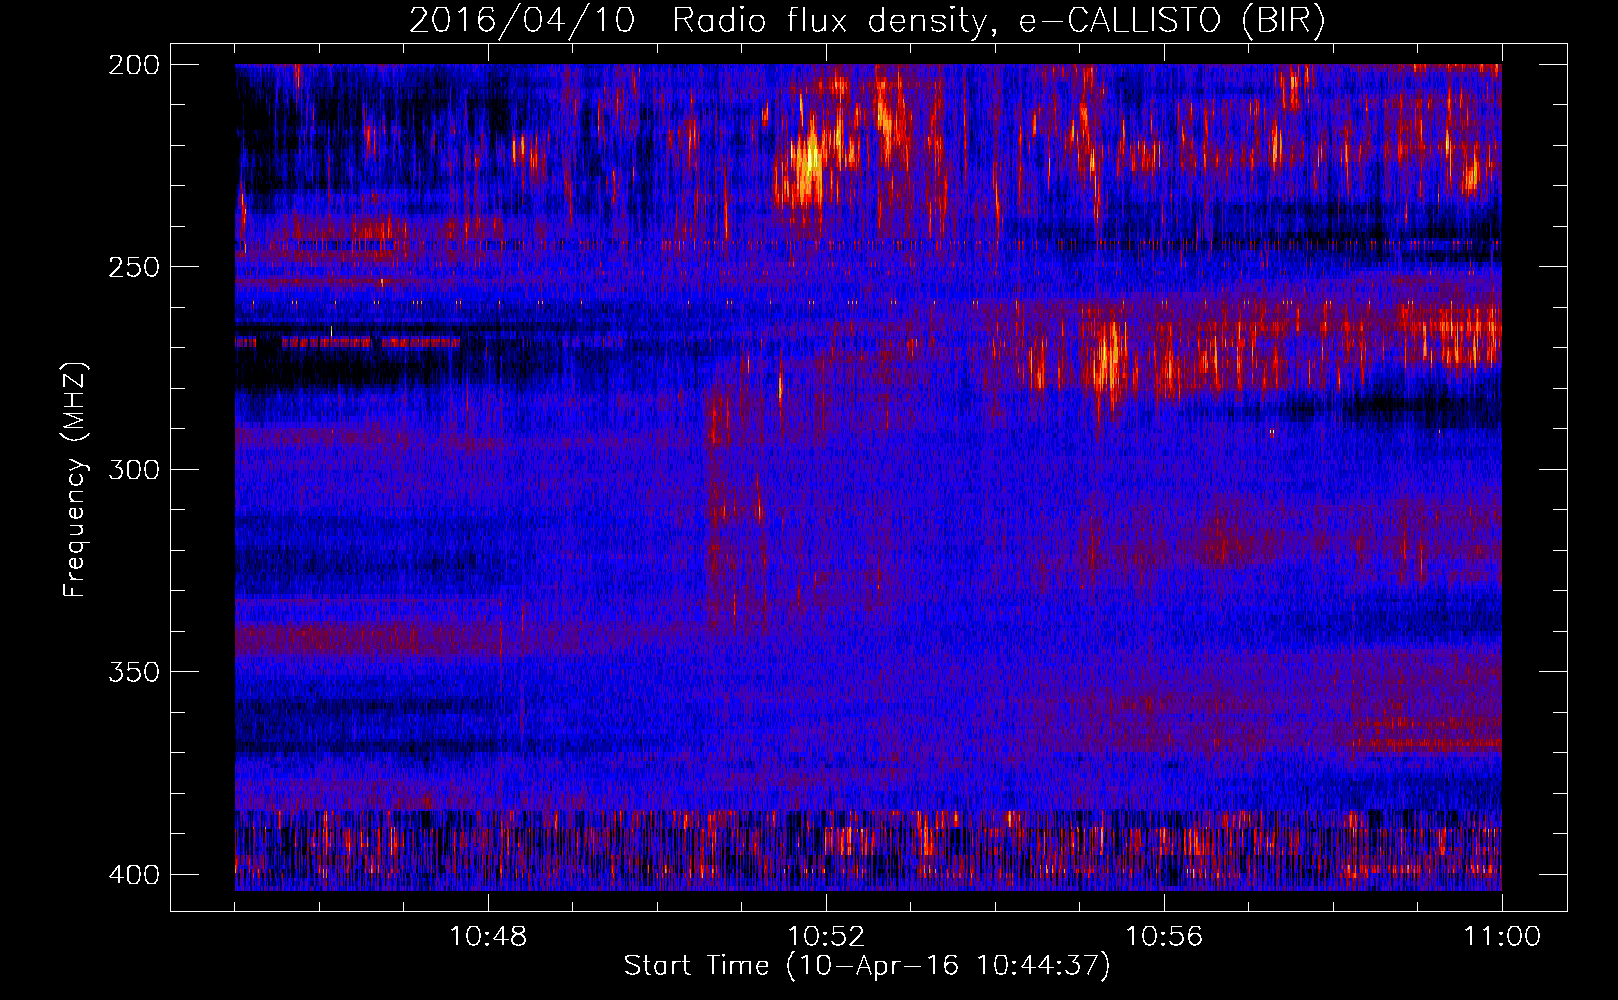Select the '200' frequency axis label
Viewport: 1618px width, 1000px height.
pyautogui.click(x=133, y=64)
